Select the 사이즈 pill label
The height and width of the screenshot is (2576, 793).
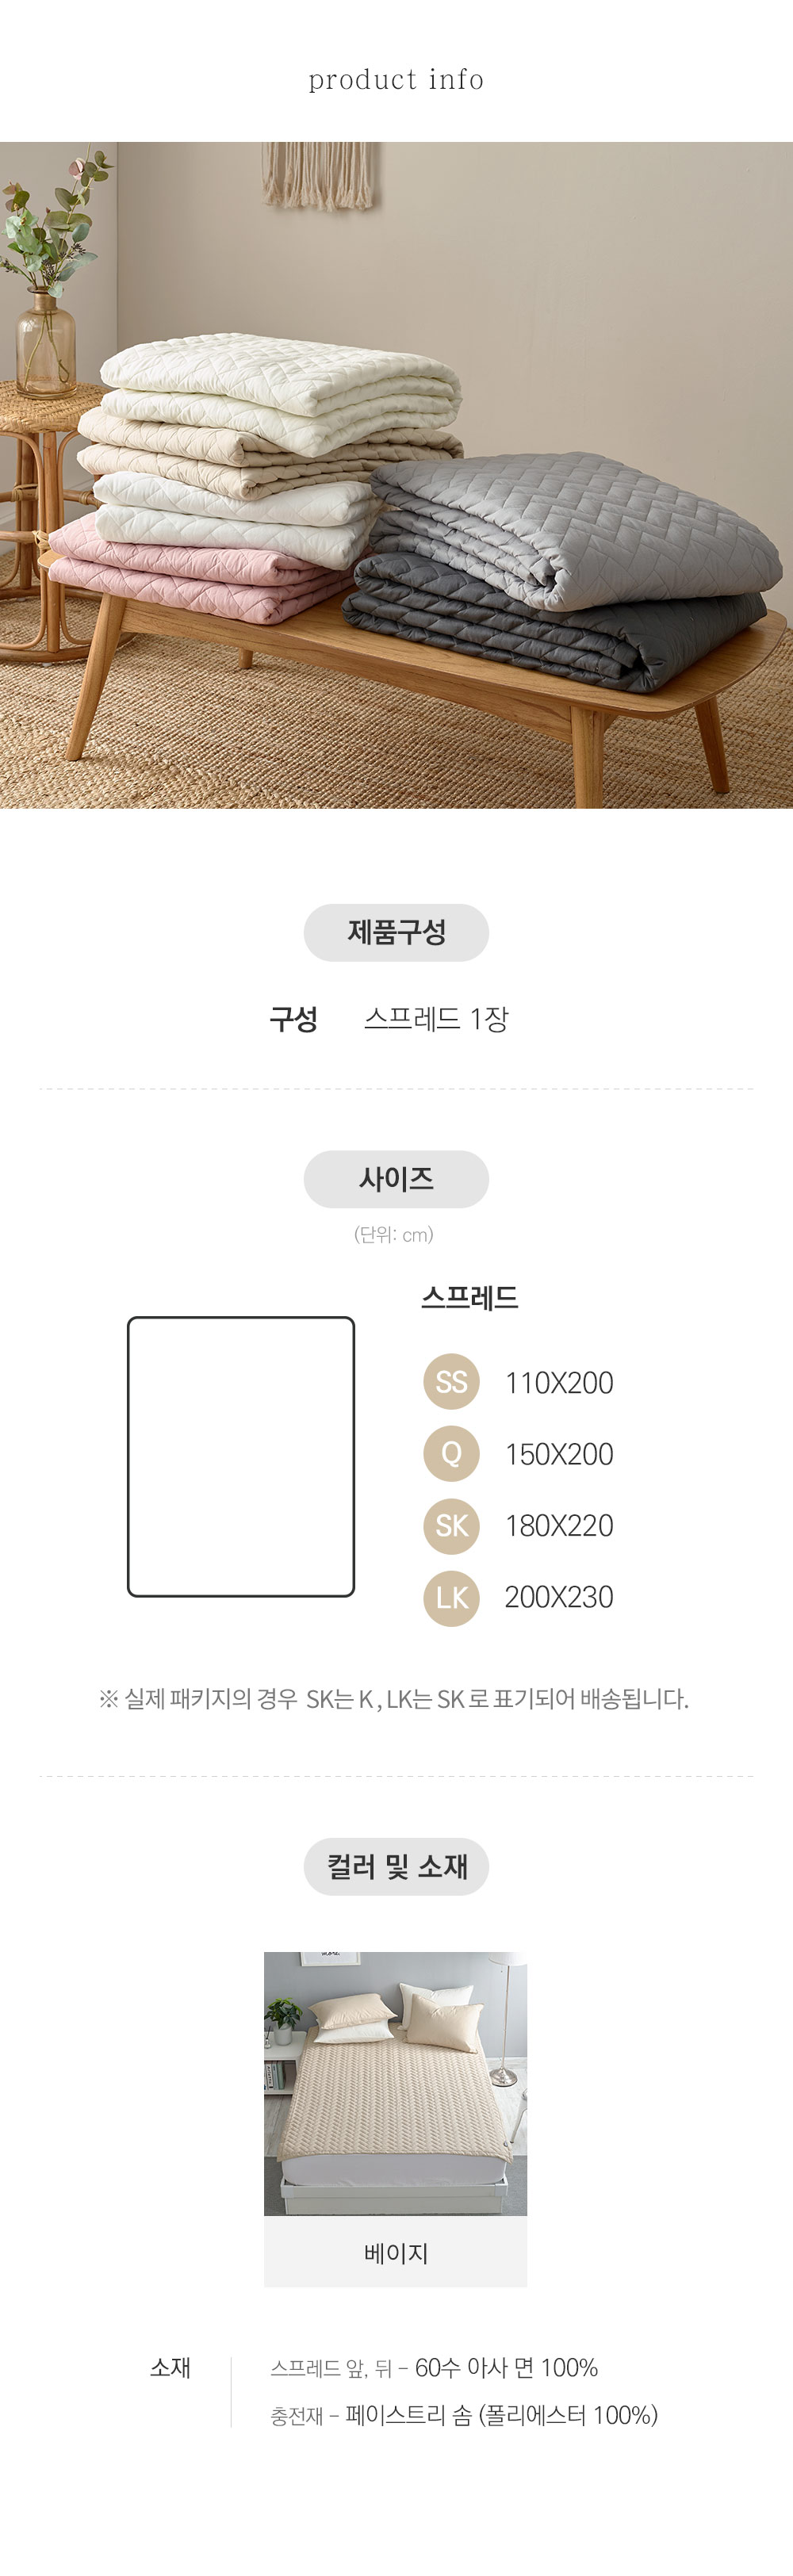396,1178
